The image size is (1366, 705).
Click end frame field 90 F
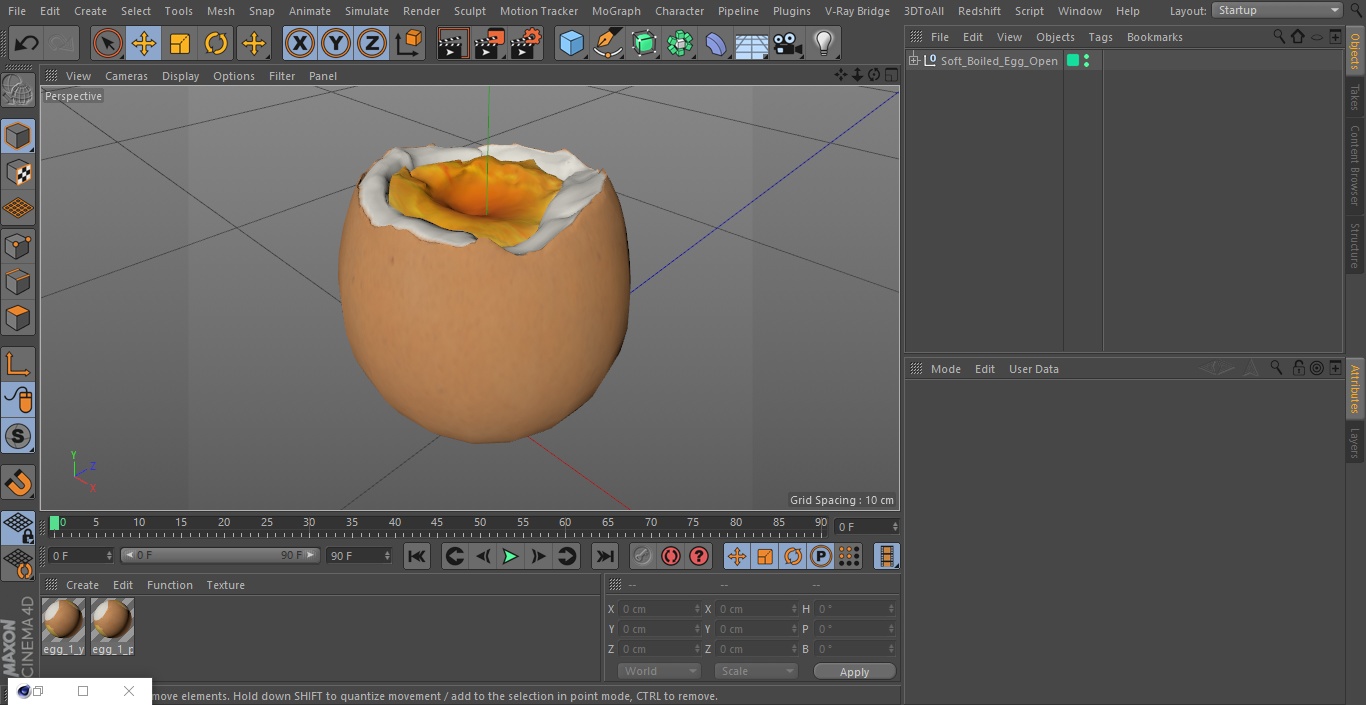tap(359, 555)
